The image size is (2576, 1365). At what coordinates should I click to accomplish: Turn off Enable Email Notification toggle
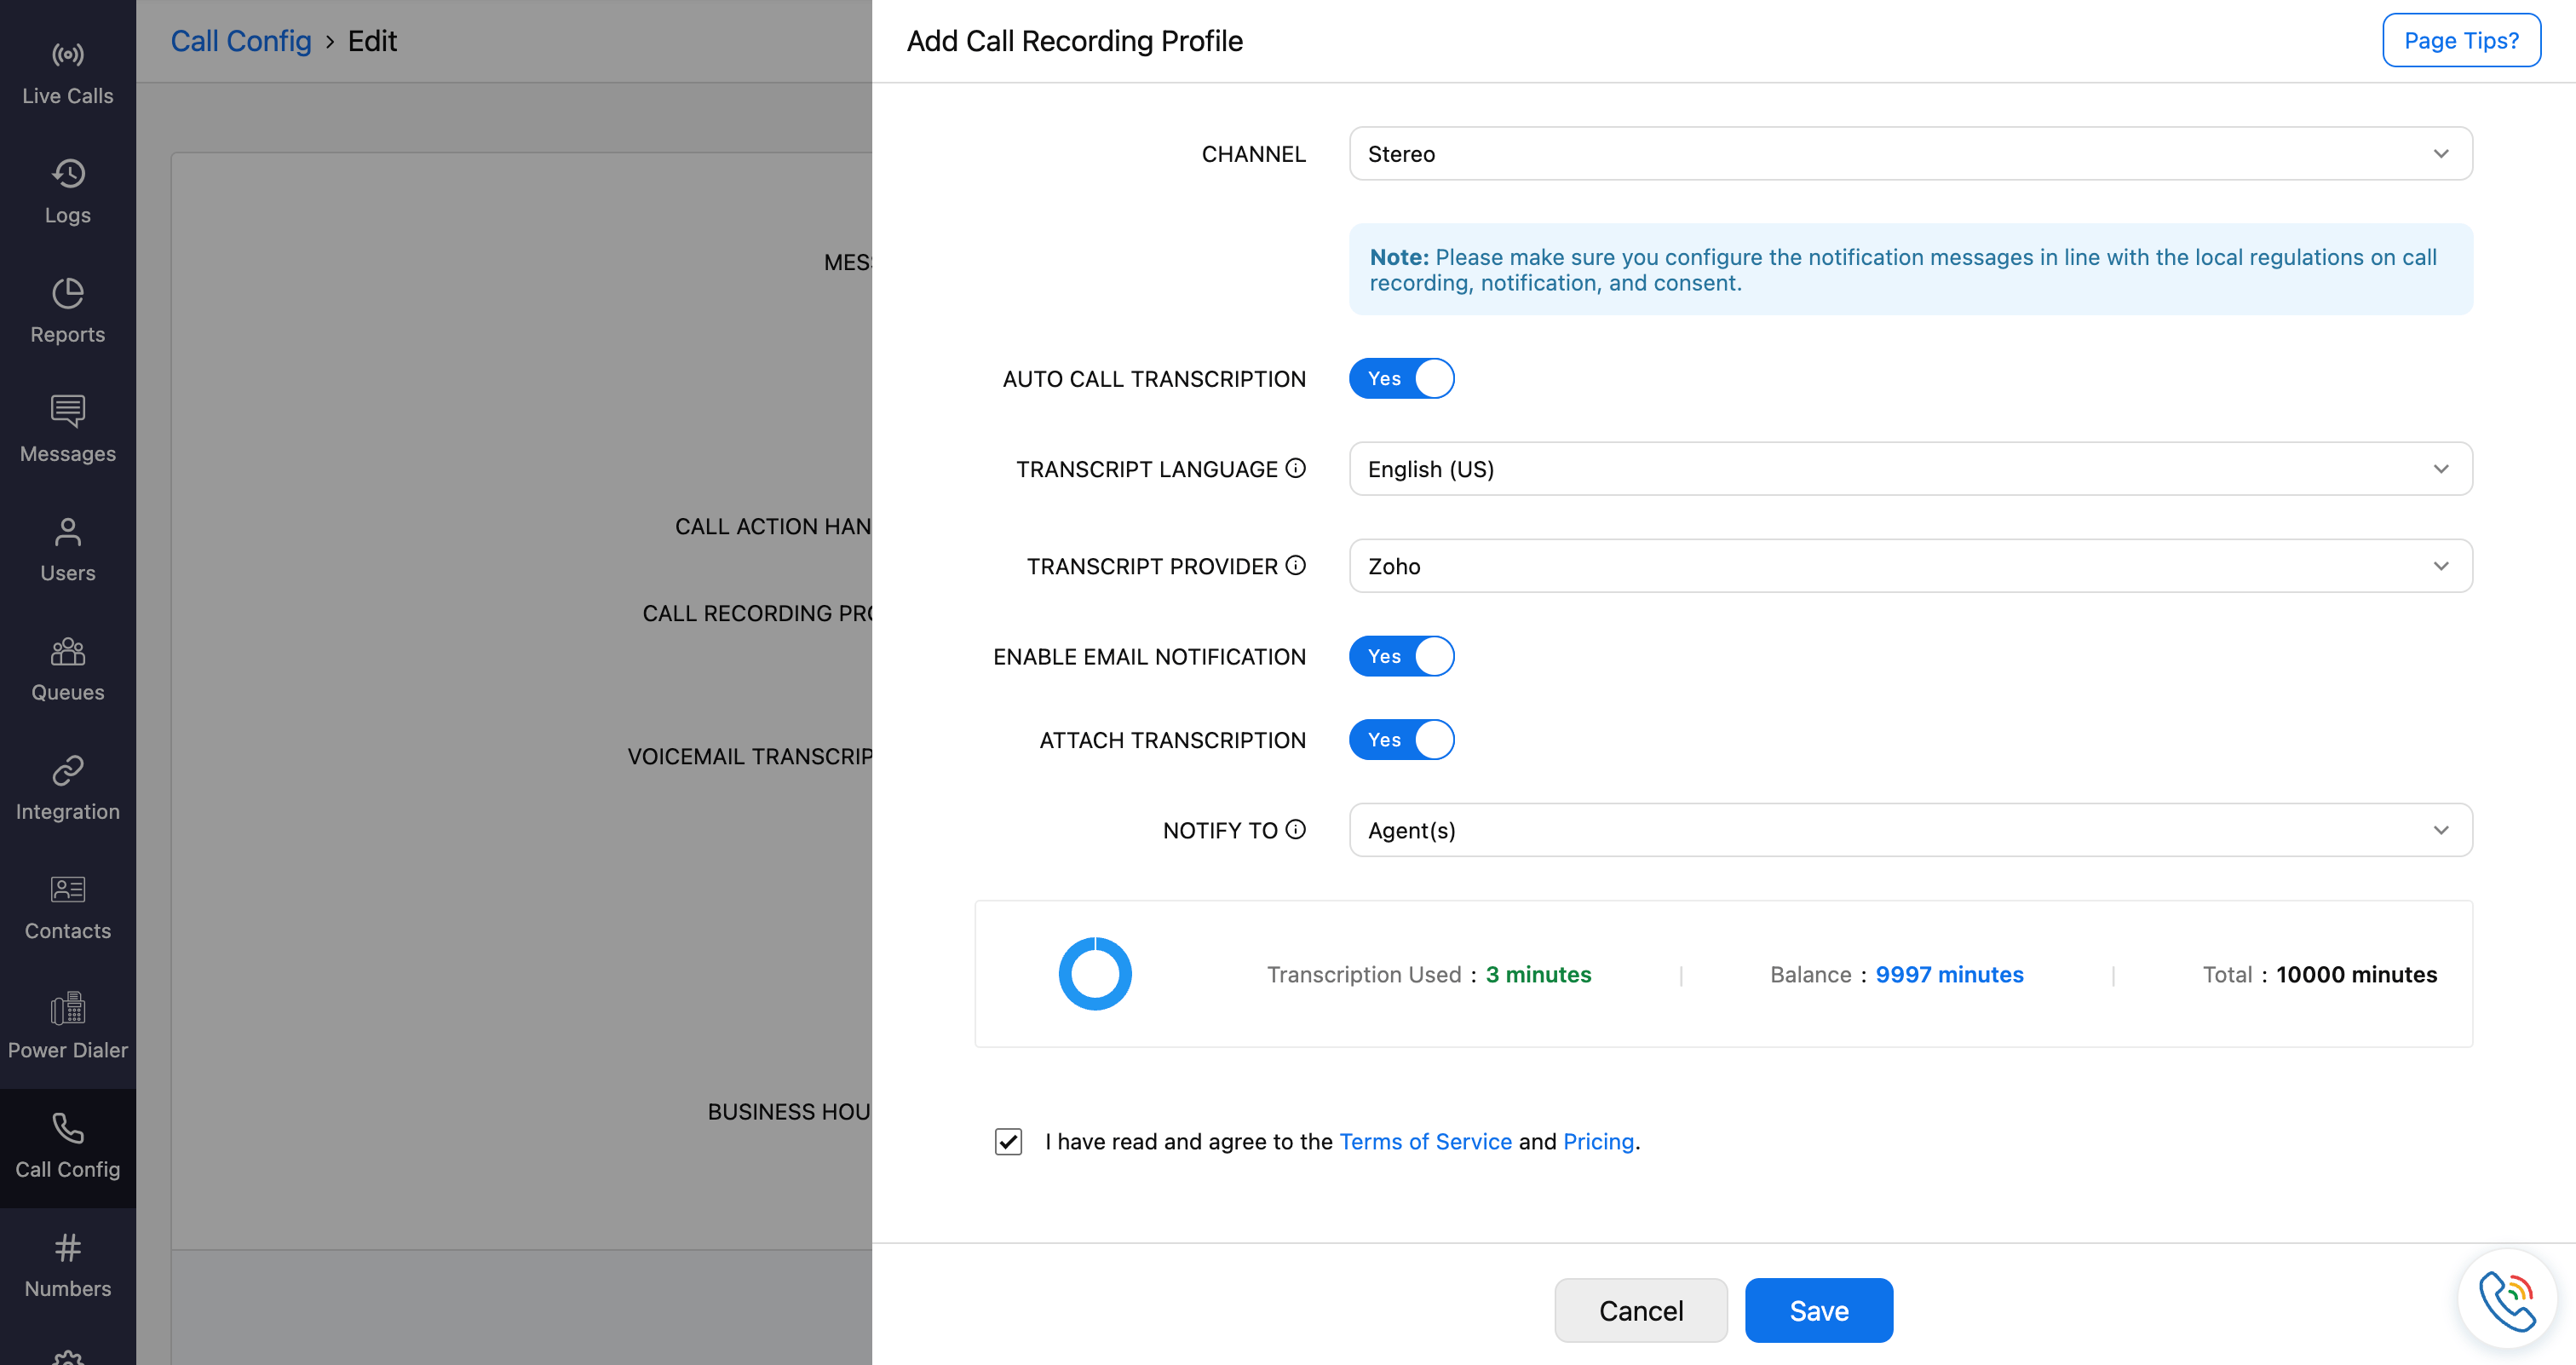click(1401, 657)
